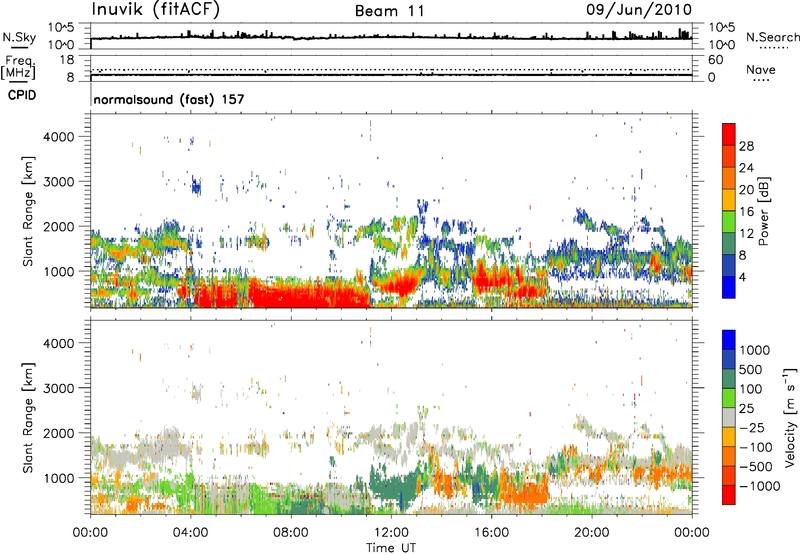Viewport: 800px width, 554px height.
Task: Click the '20:00' time tick label
Action: pos(591,533)
